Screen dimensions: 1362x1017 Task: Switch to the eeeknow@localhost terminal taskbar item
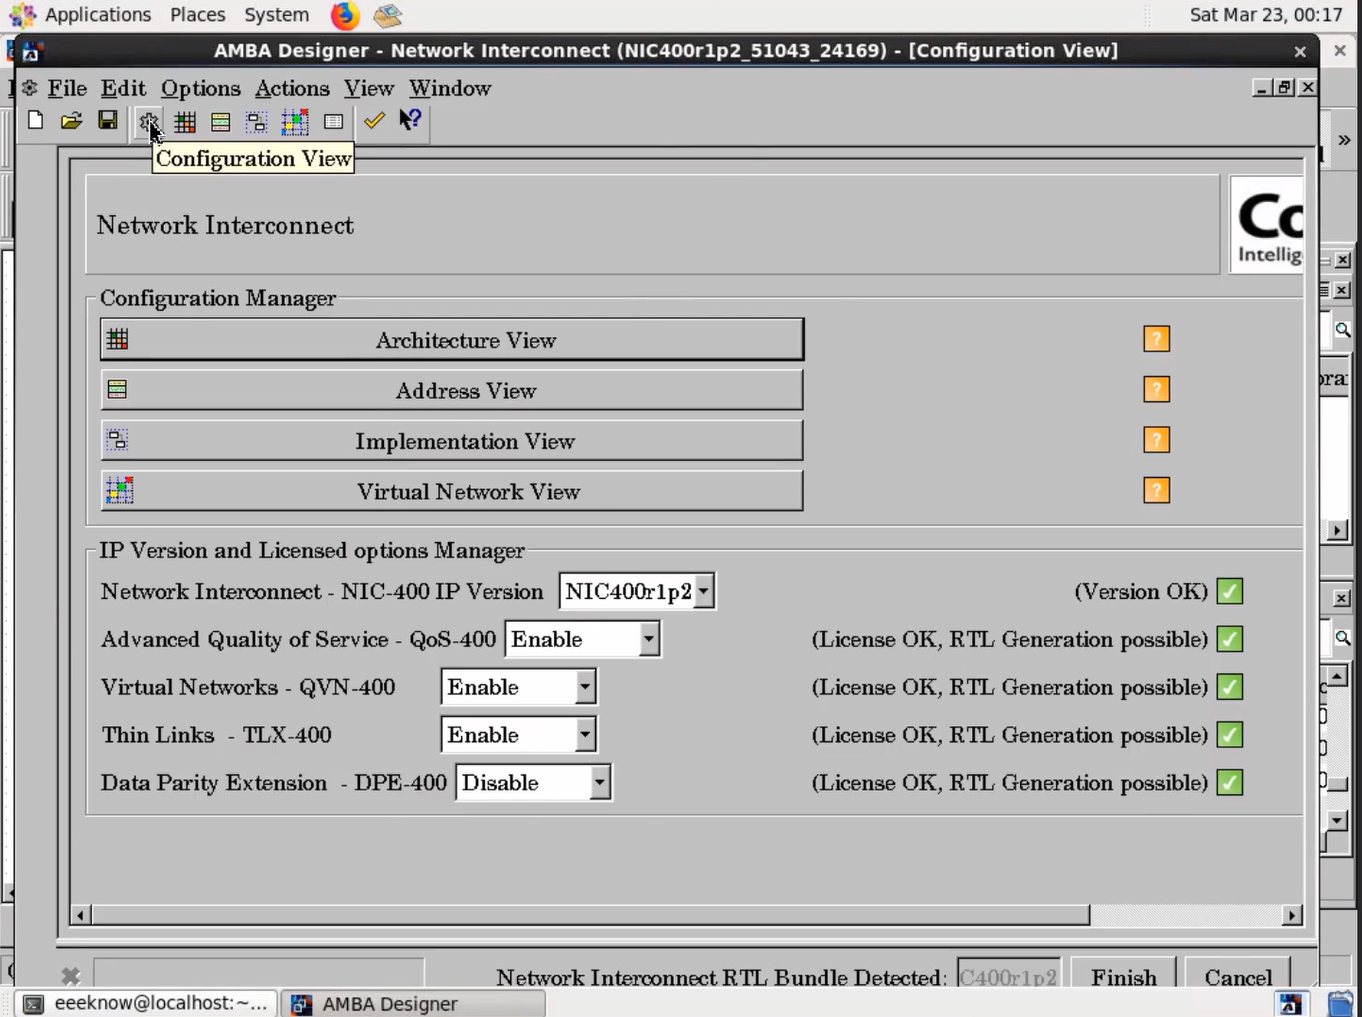pos(146,1003)
